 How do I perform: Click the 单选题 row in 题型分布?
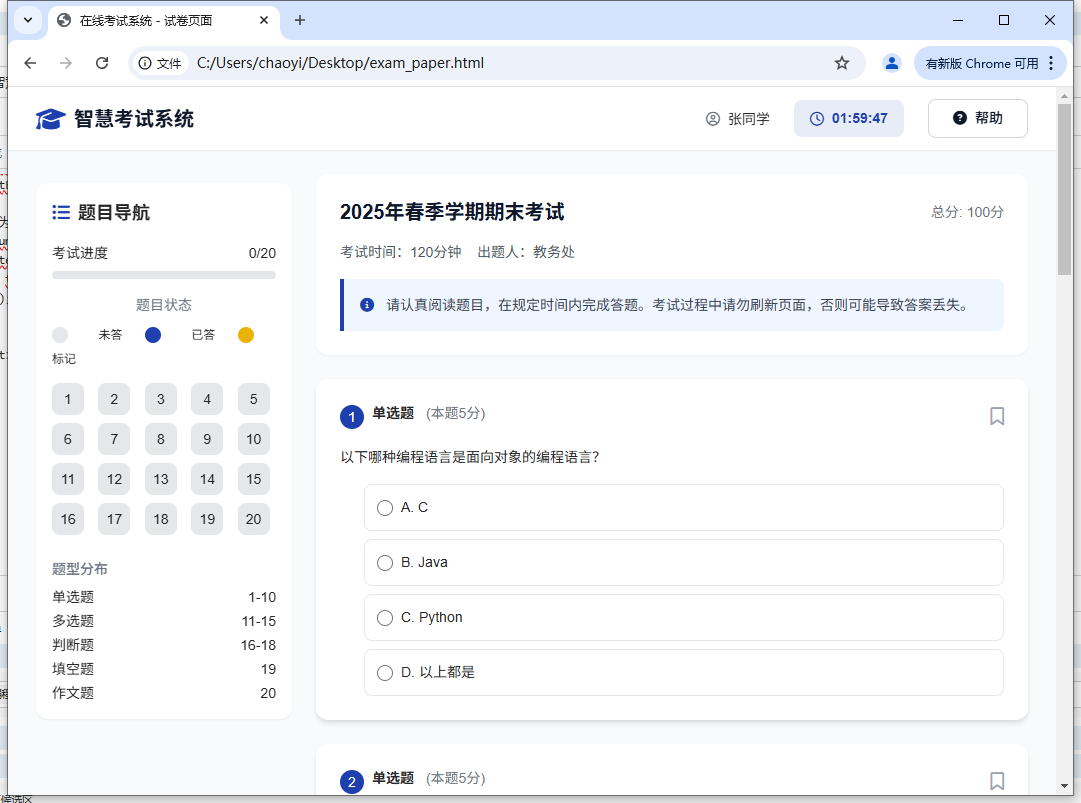click(164, 597)
